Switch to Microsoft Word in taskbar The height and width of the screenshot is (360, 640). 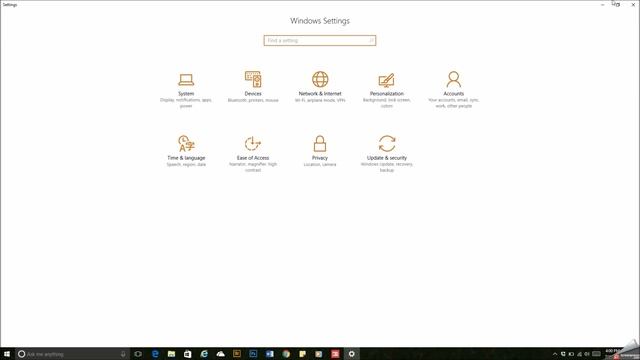270,354
